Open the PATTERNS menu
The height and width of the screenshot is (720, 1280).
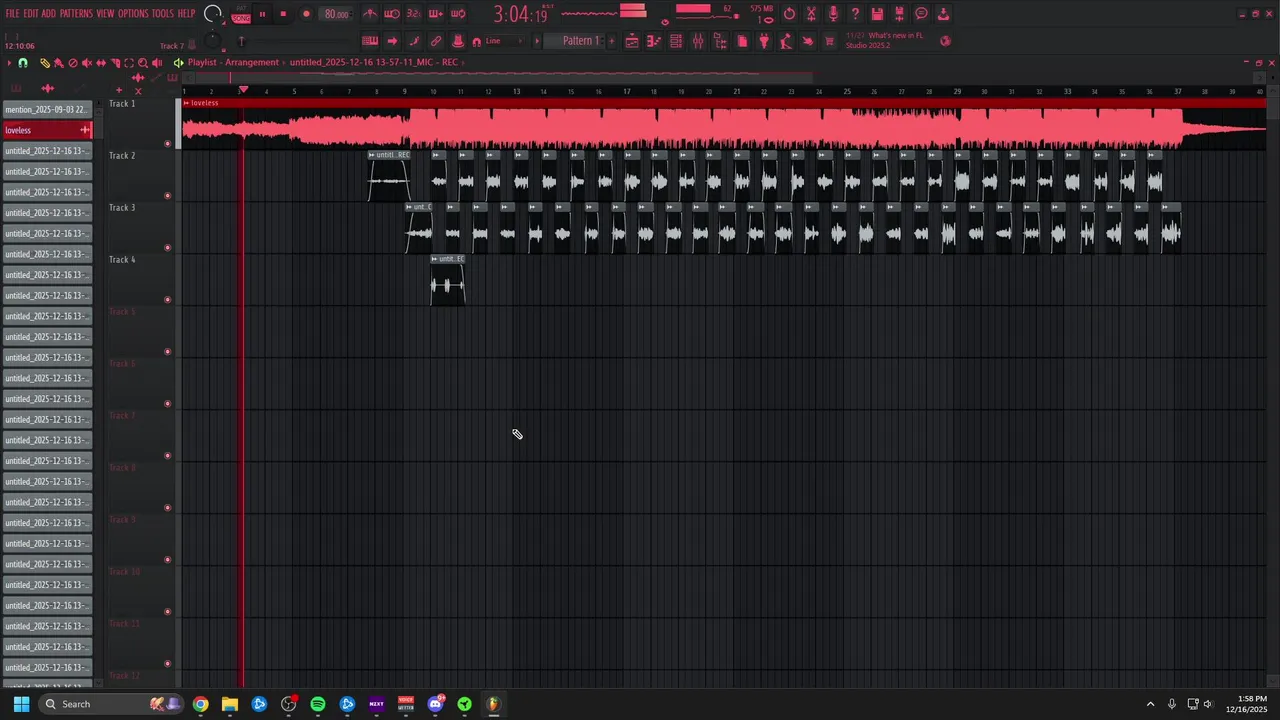76,14
